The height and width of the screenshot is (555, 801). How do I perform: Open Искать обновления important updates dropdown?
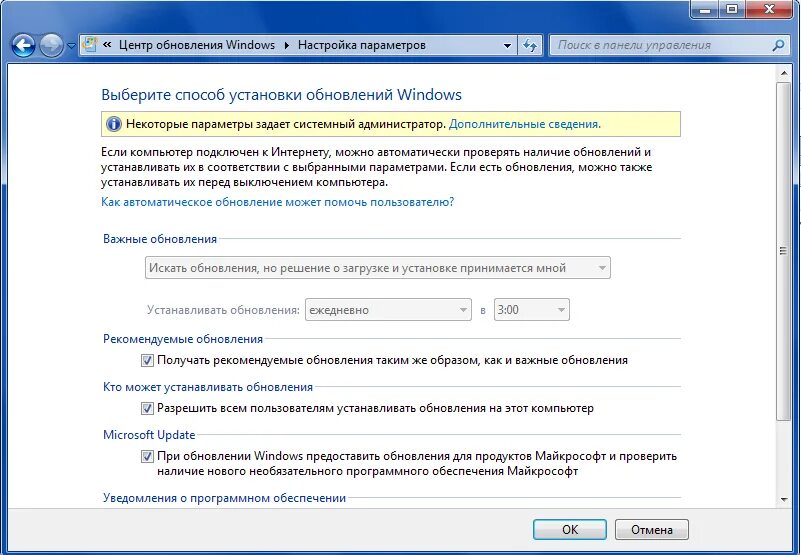378,268
